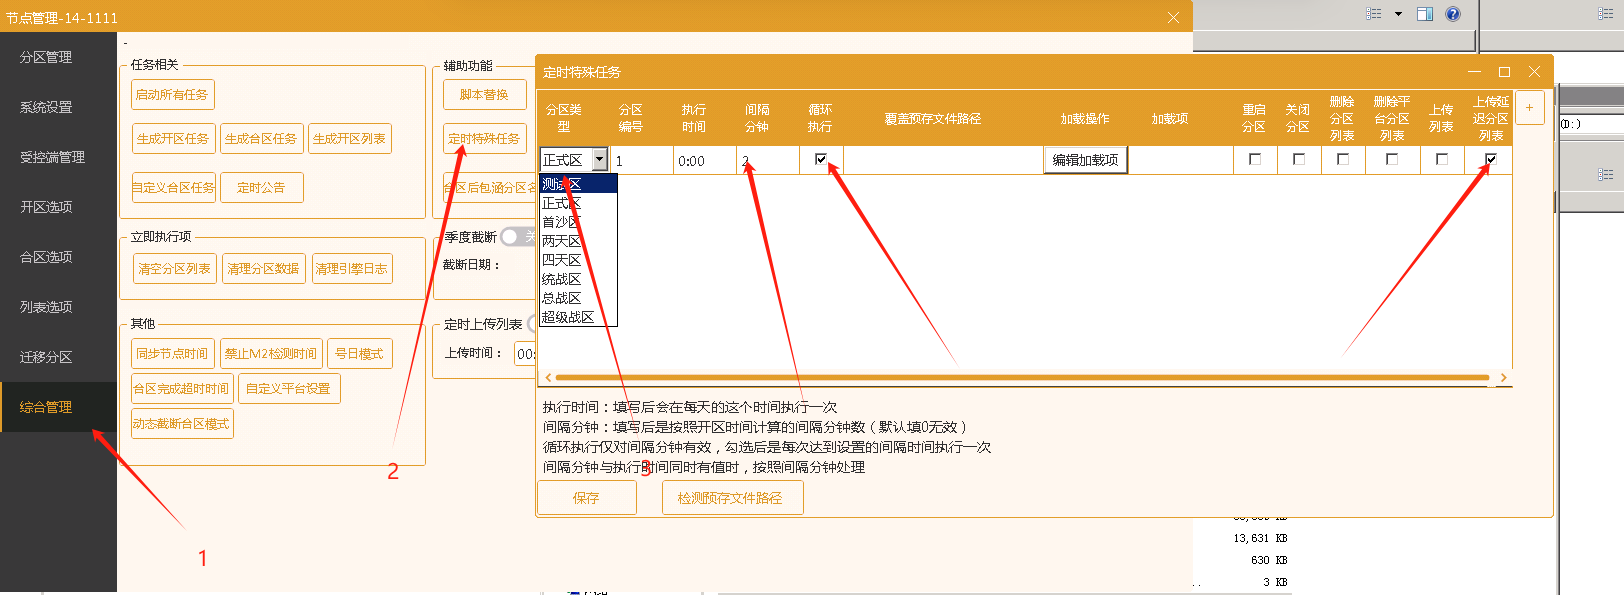Click the 编辑加载项 button
Viewport: 1624px width, 595px height.
pos(1085,160)
